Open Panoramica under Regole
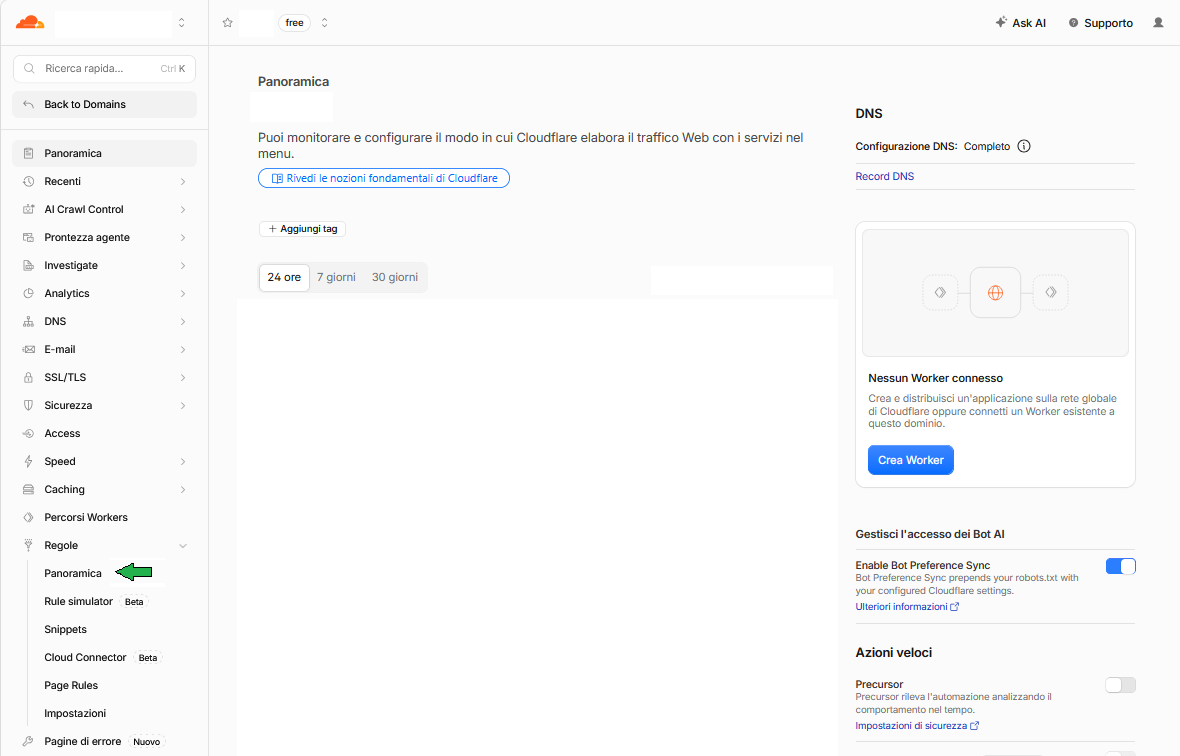Screen dimensions: 1180x756 pyautogui.click(x=73, y=573)
